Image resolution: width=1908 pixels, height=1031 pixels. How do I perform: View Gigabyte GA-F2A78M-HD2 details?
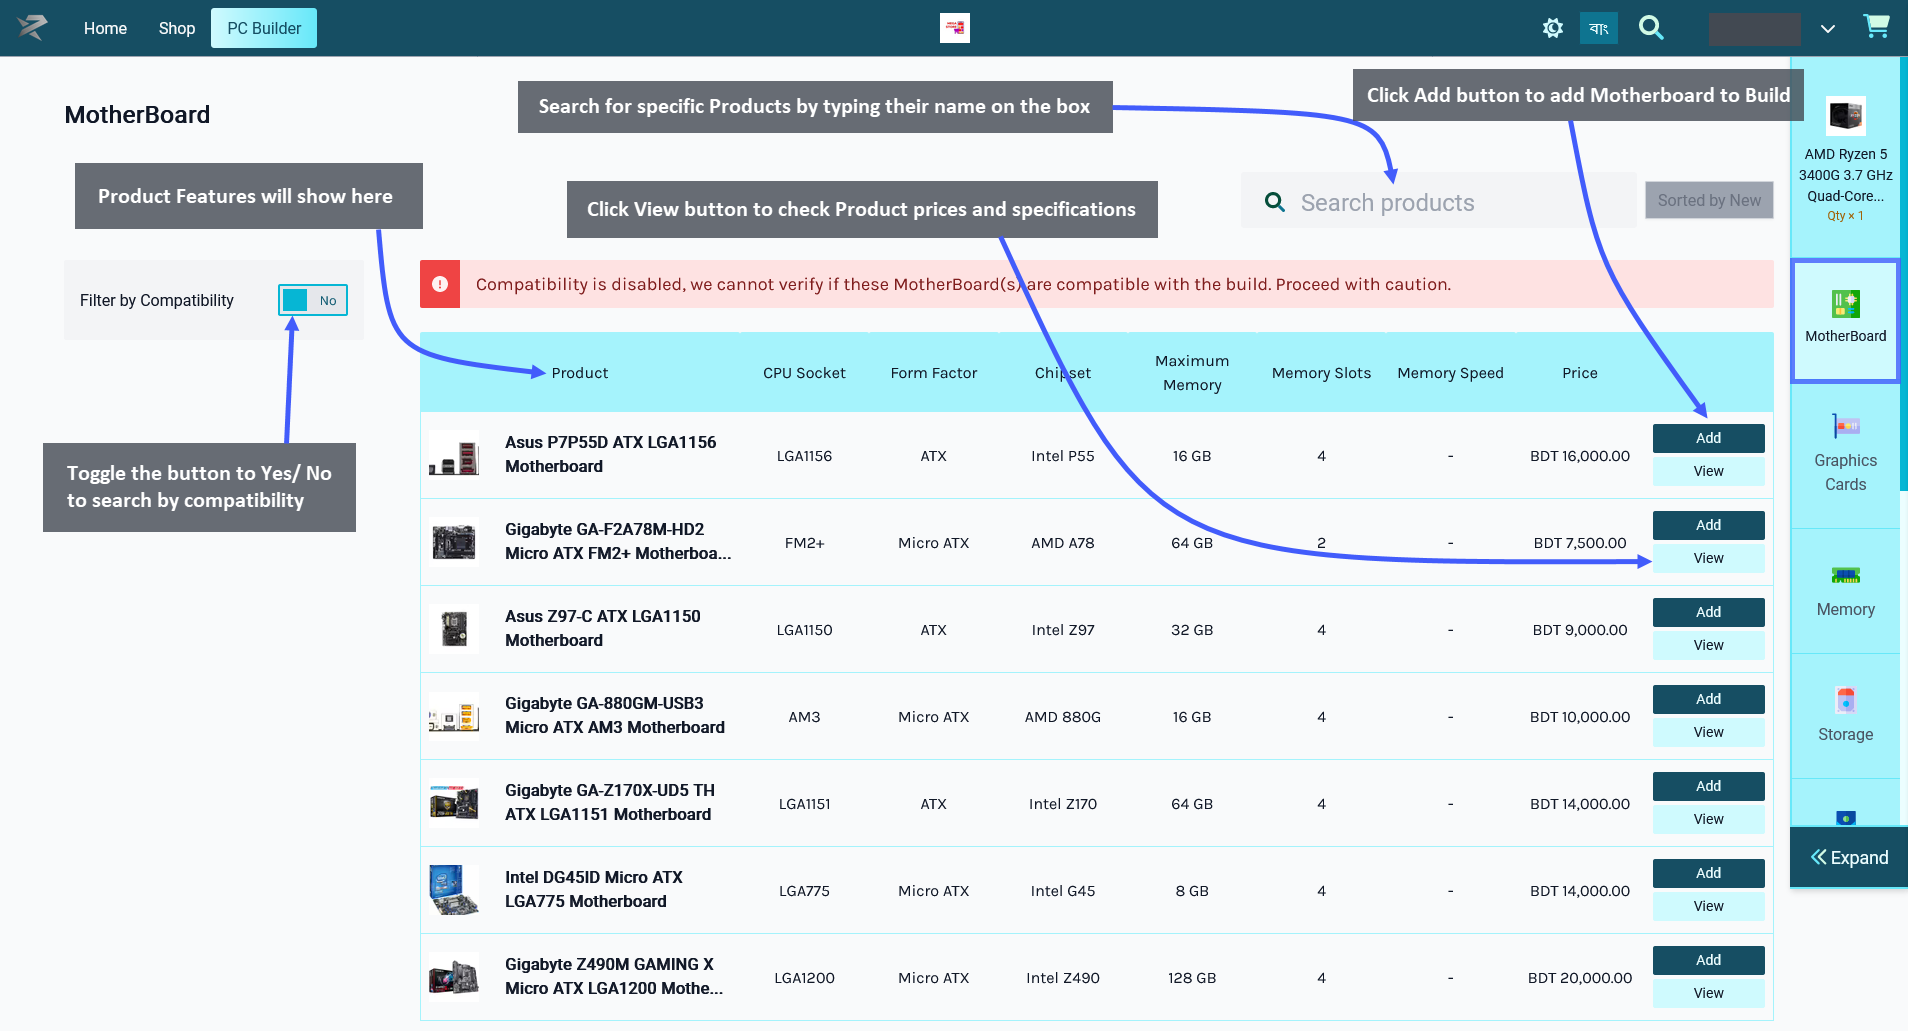click(x=1708, y=558)
